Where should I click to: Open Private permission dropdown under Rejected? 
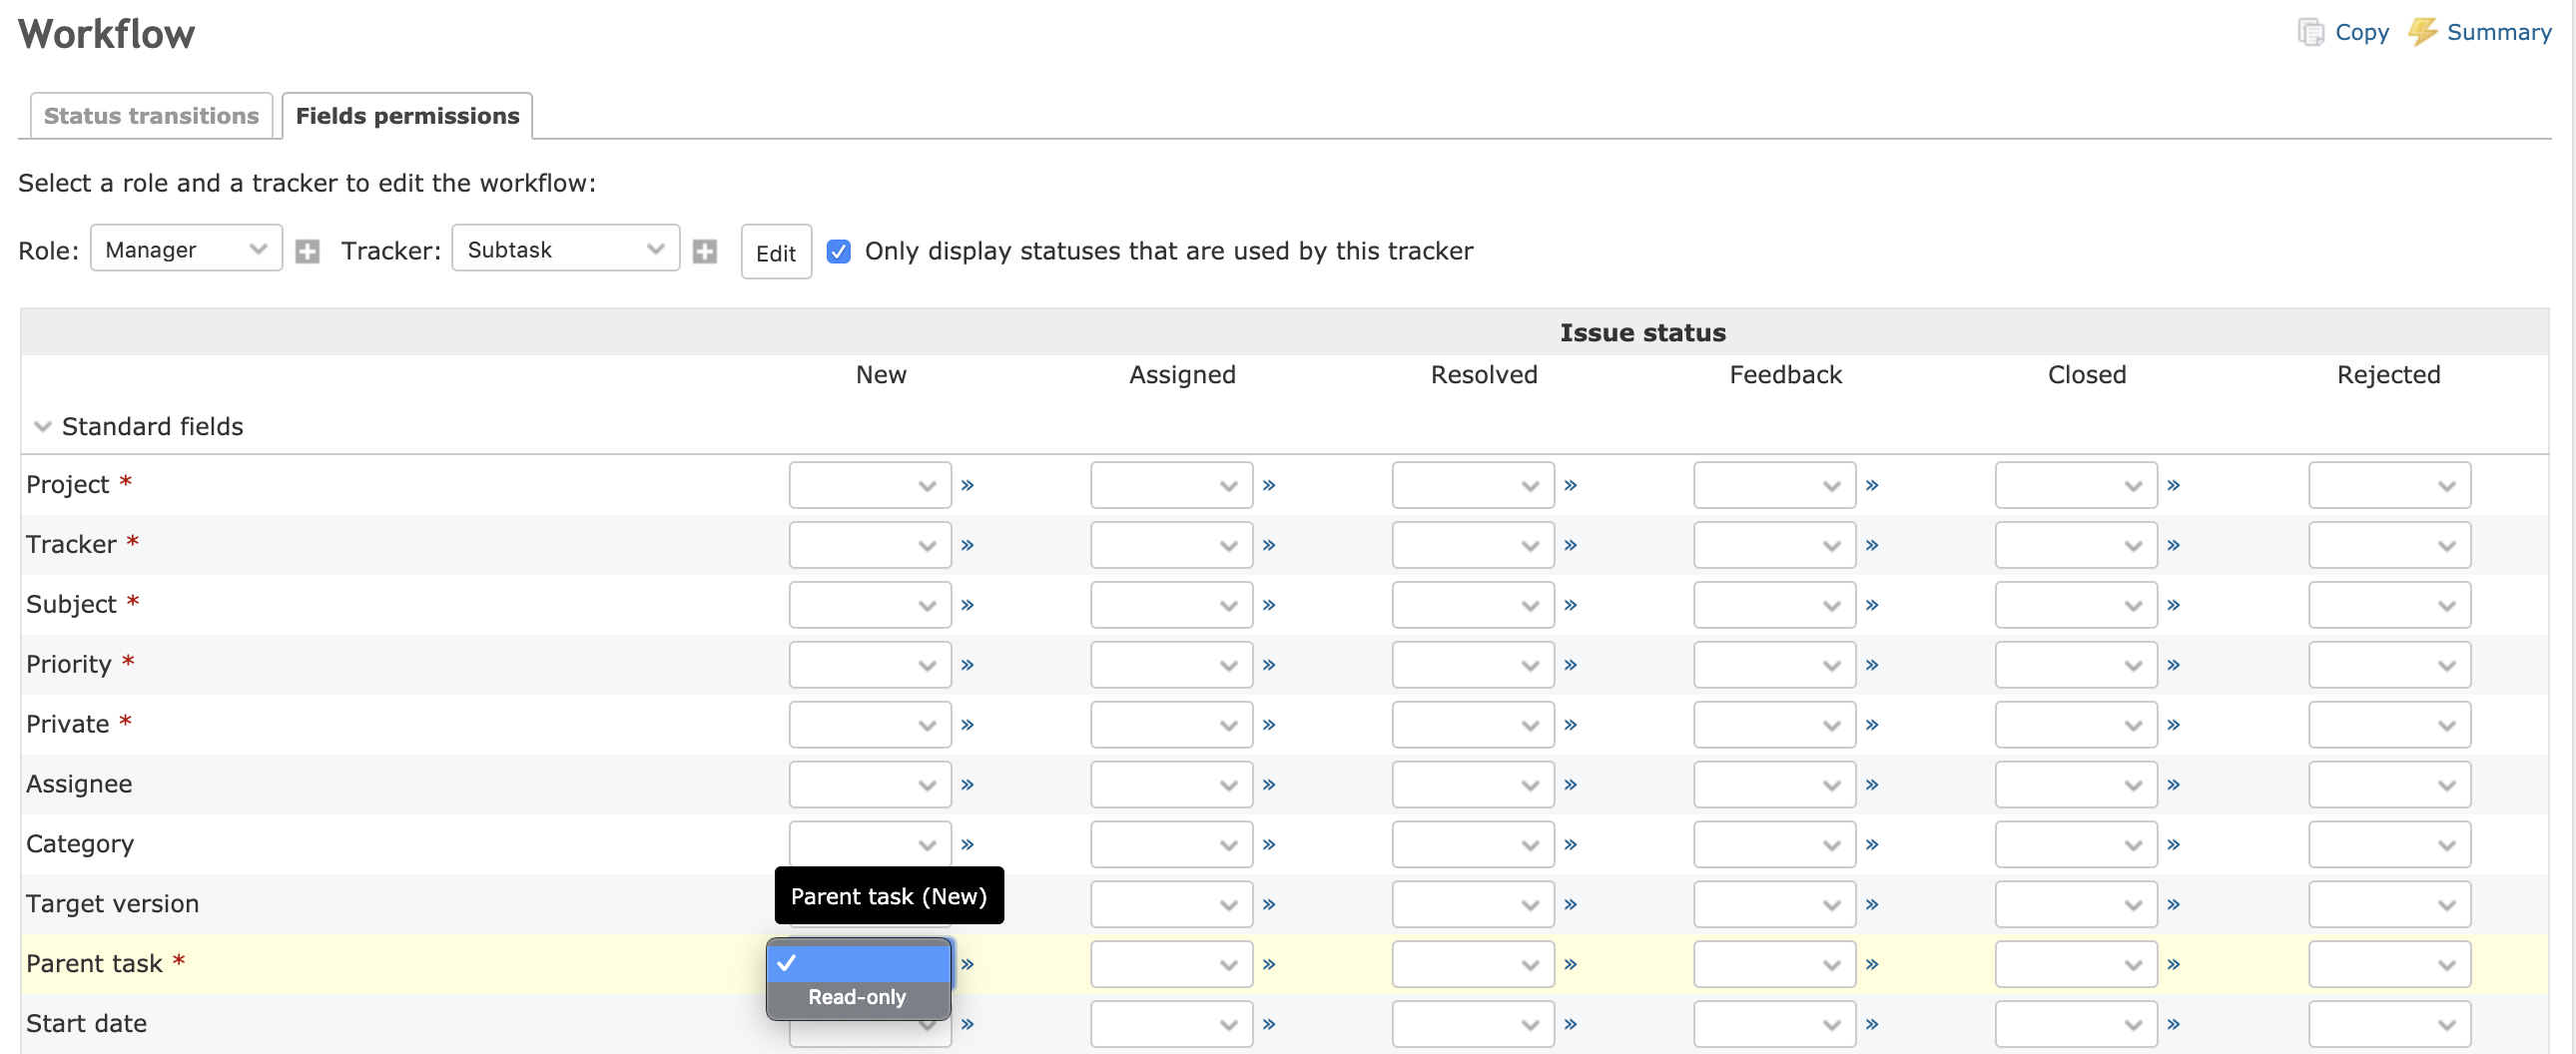2389,725
